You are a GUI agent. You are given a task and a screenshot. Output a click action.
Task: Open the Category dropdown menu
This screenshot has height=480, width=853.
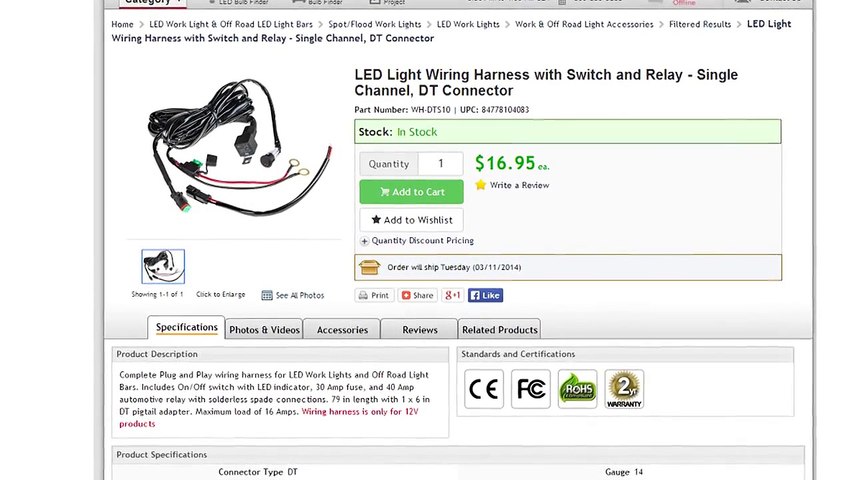point(151,2)
